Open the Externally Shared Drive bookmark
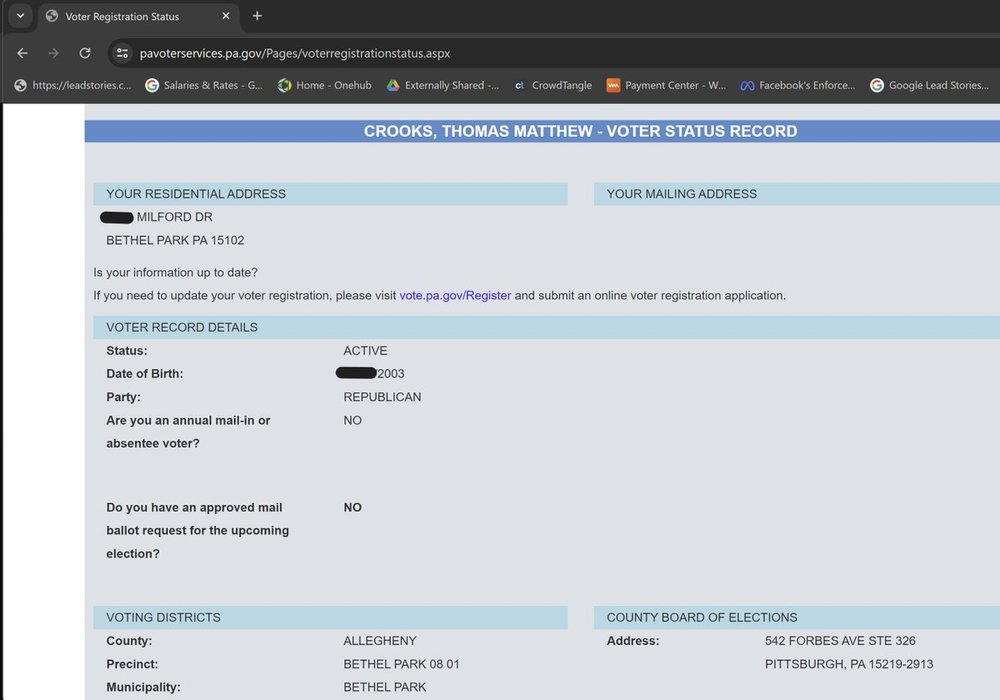Image resolution: width=1000 pixels, height=700 pixels. [442, 85]
